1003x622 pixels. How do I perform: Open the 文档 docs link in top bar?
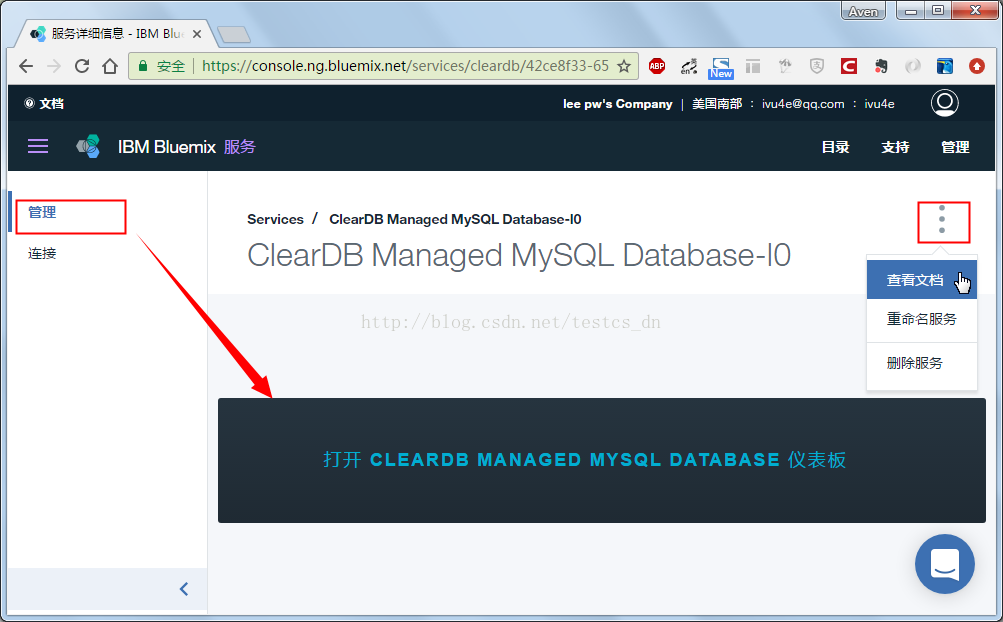pos(44,104)
